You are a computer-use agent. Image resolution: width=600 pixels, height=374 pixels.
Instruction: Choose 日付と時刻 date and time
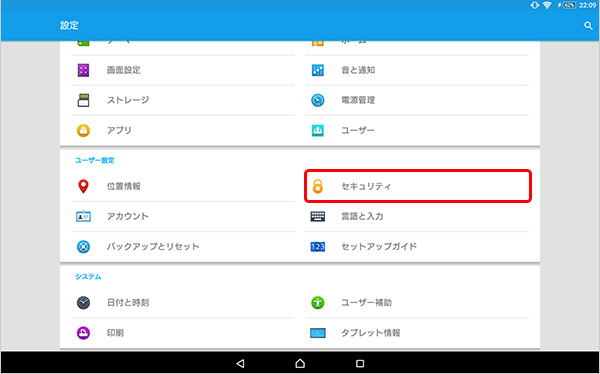point(183,303)
